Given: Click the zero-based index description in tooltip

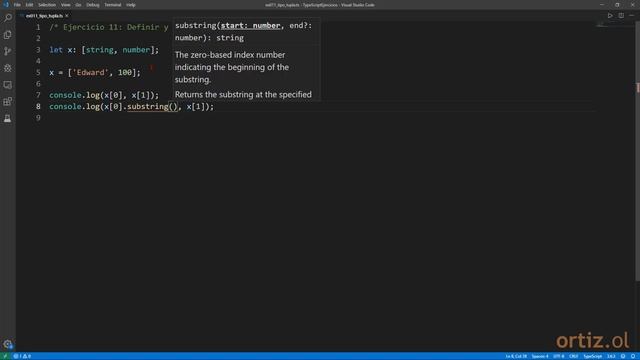Looking at the screenshot, I should [232, 67].
